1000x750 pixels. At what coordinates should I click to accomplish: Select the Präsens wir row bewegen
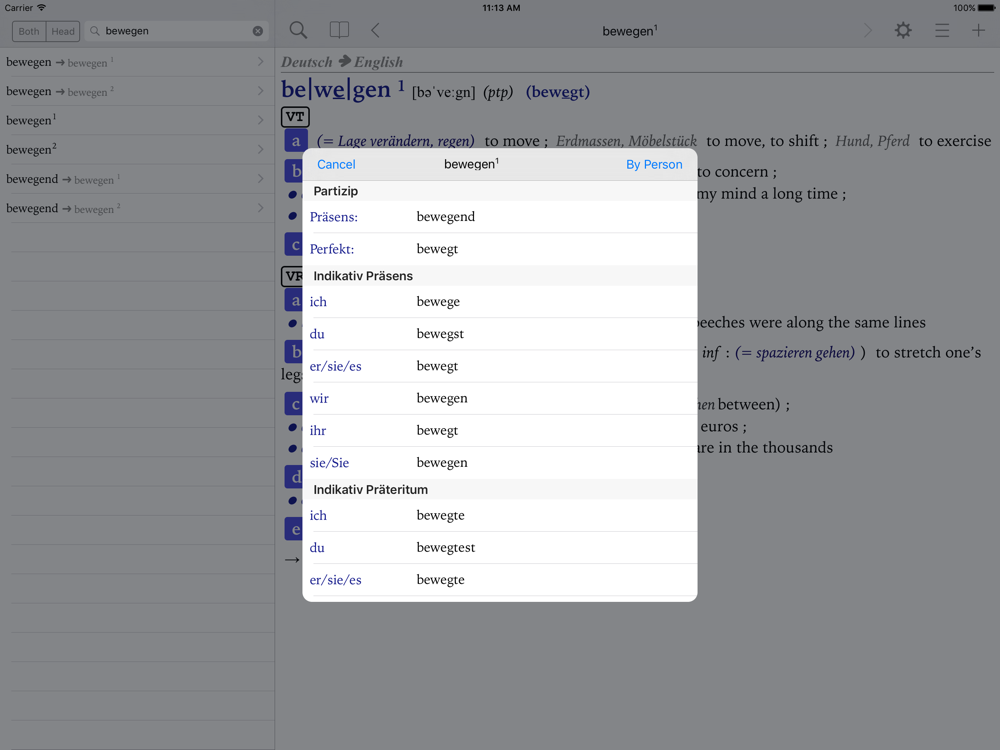tap(499, 398)
